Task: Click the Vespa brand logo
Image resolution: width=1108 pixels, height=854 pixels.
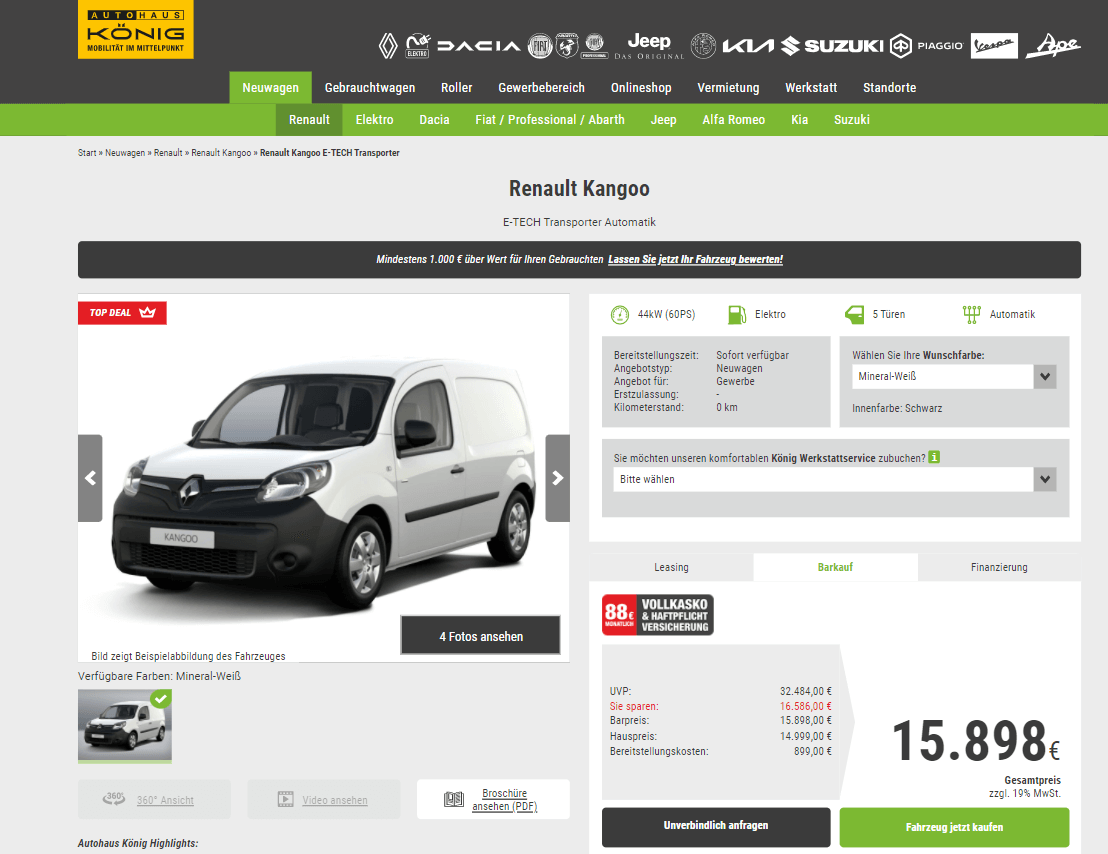Action: (x=994, y=46)
